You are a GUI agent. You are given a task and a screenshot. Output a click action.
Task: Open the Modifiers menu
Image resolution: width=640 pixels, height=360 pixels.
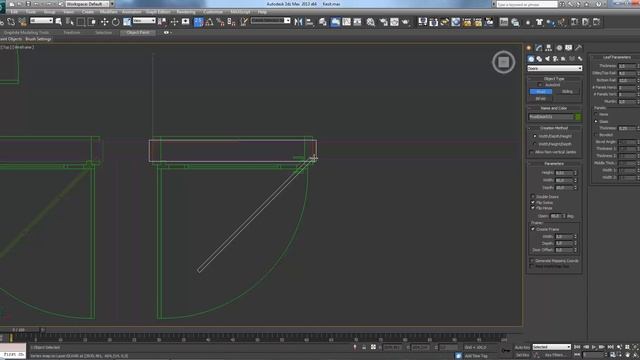pyautogui.click(x=108, y=12)
